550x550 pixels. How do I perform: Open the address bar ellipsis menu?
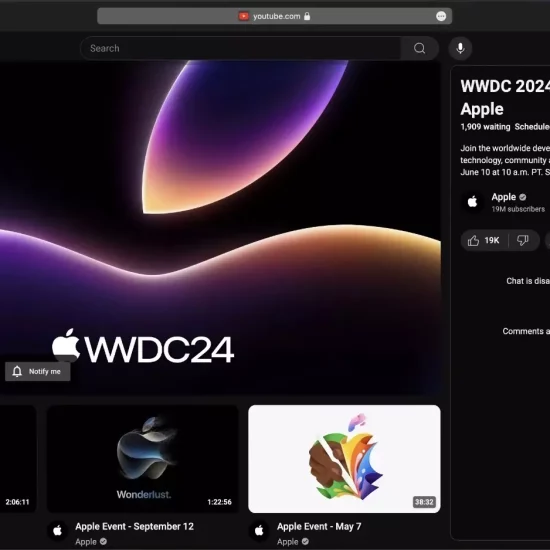tap(441, 16)
